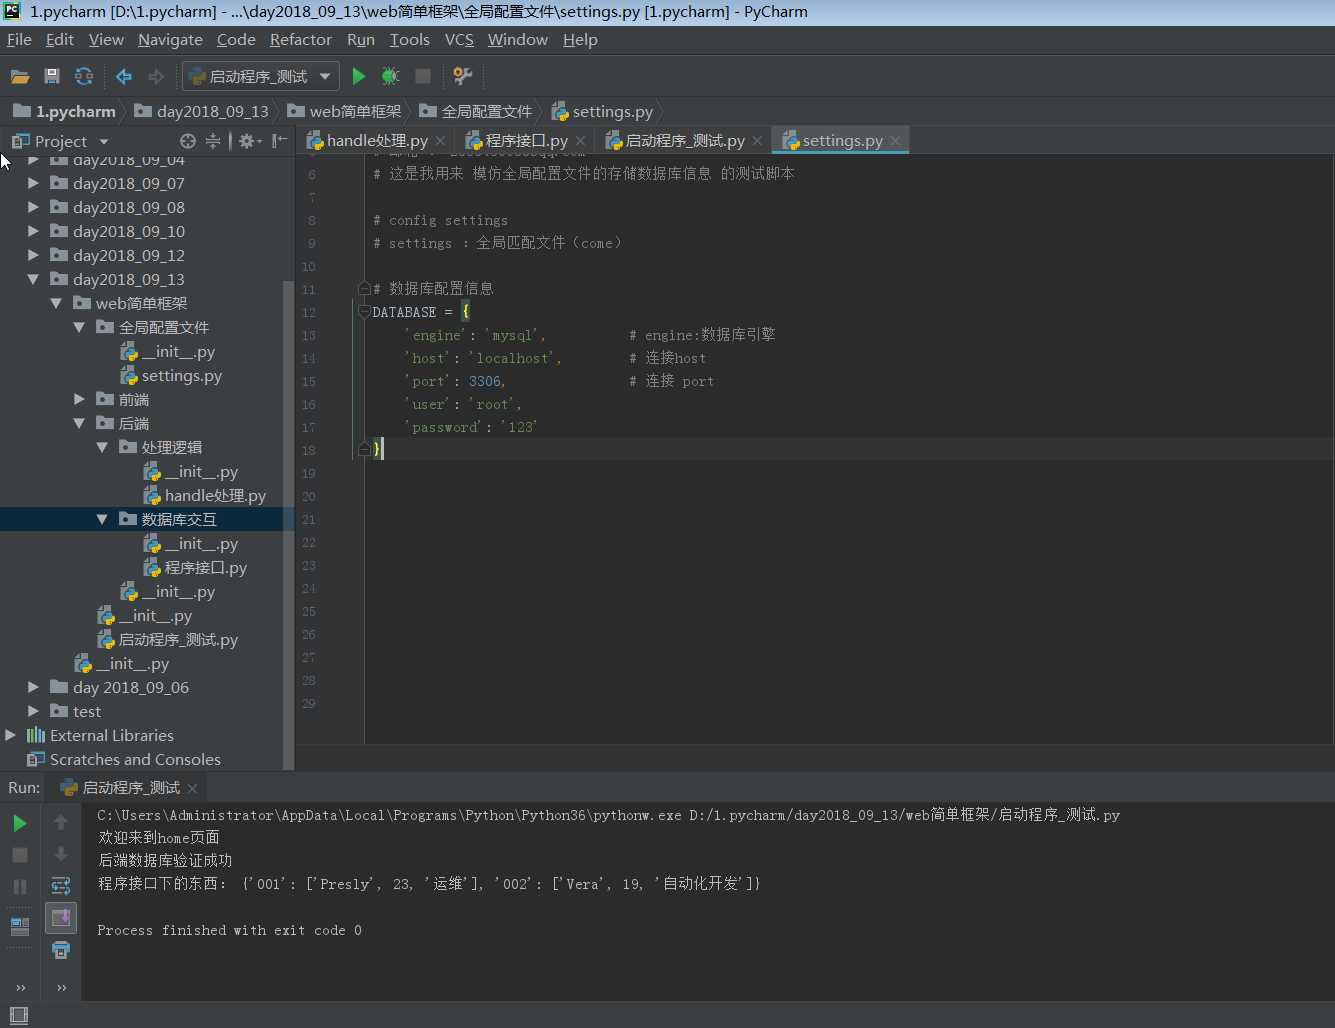
Task: Click the scroll-from-source target icon
Action: click(187, 141)
